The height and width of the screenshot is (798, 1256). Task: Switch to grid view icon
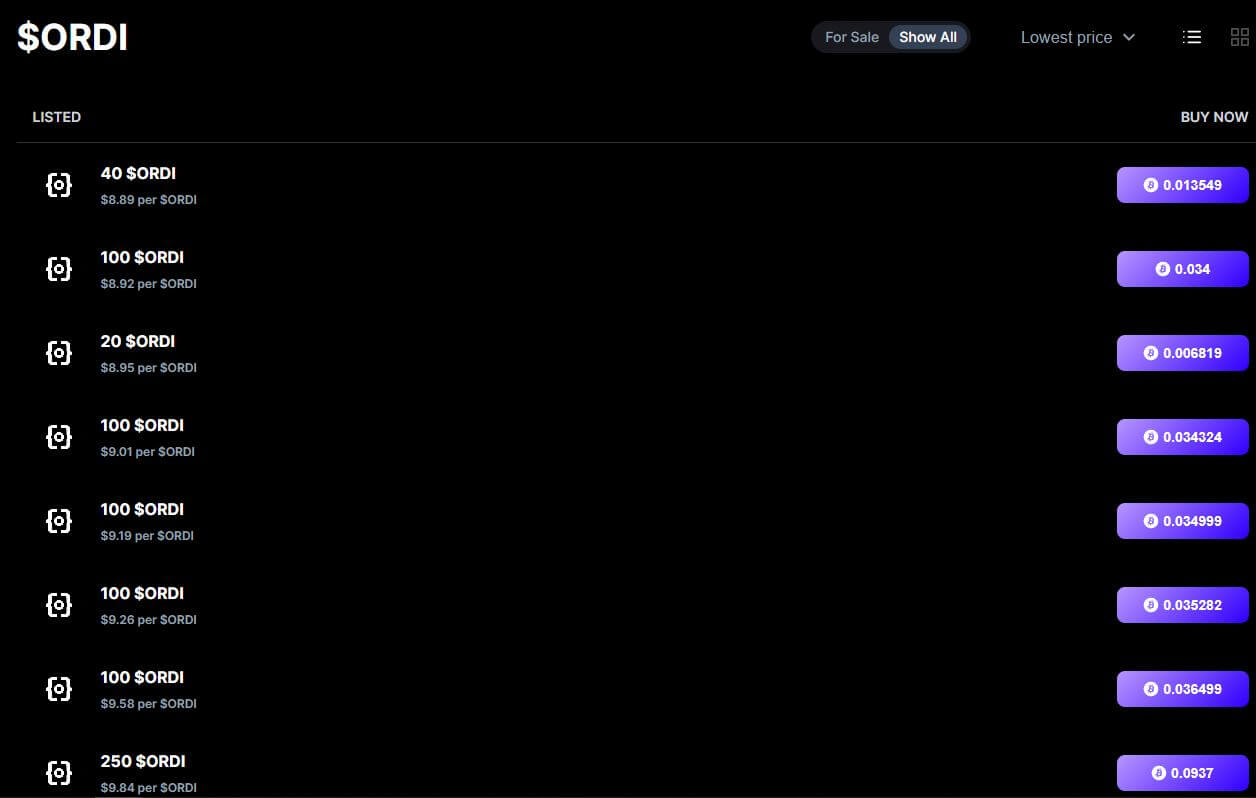click(1240, 37)
